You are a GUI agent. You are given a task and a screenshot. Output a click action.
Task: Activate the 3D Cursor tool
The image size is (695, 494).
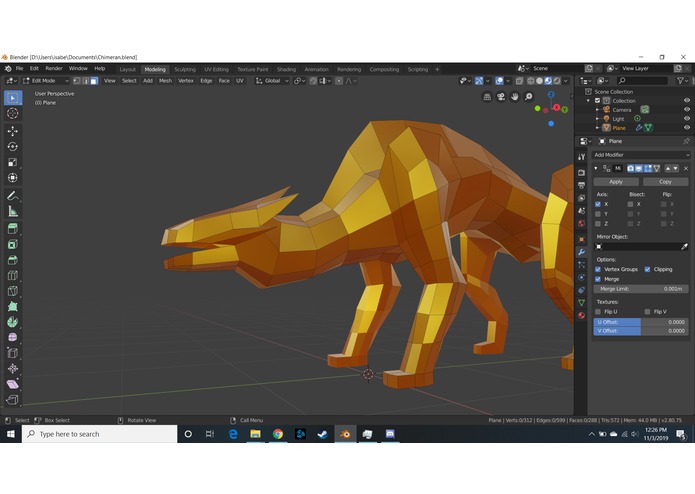click(x=13, y=113)
